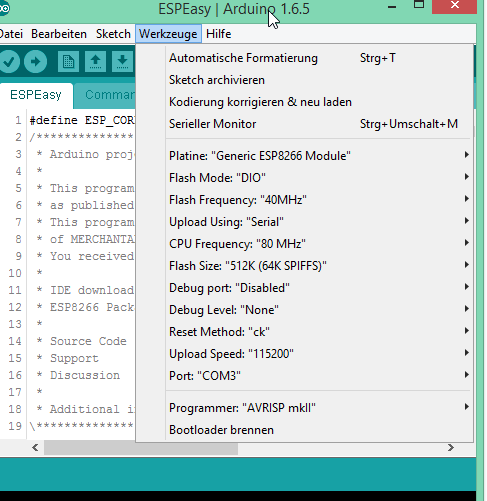
Task: Expand the Port COM3 submenu
Action: pos(304,376)
